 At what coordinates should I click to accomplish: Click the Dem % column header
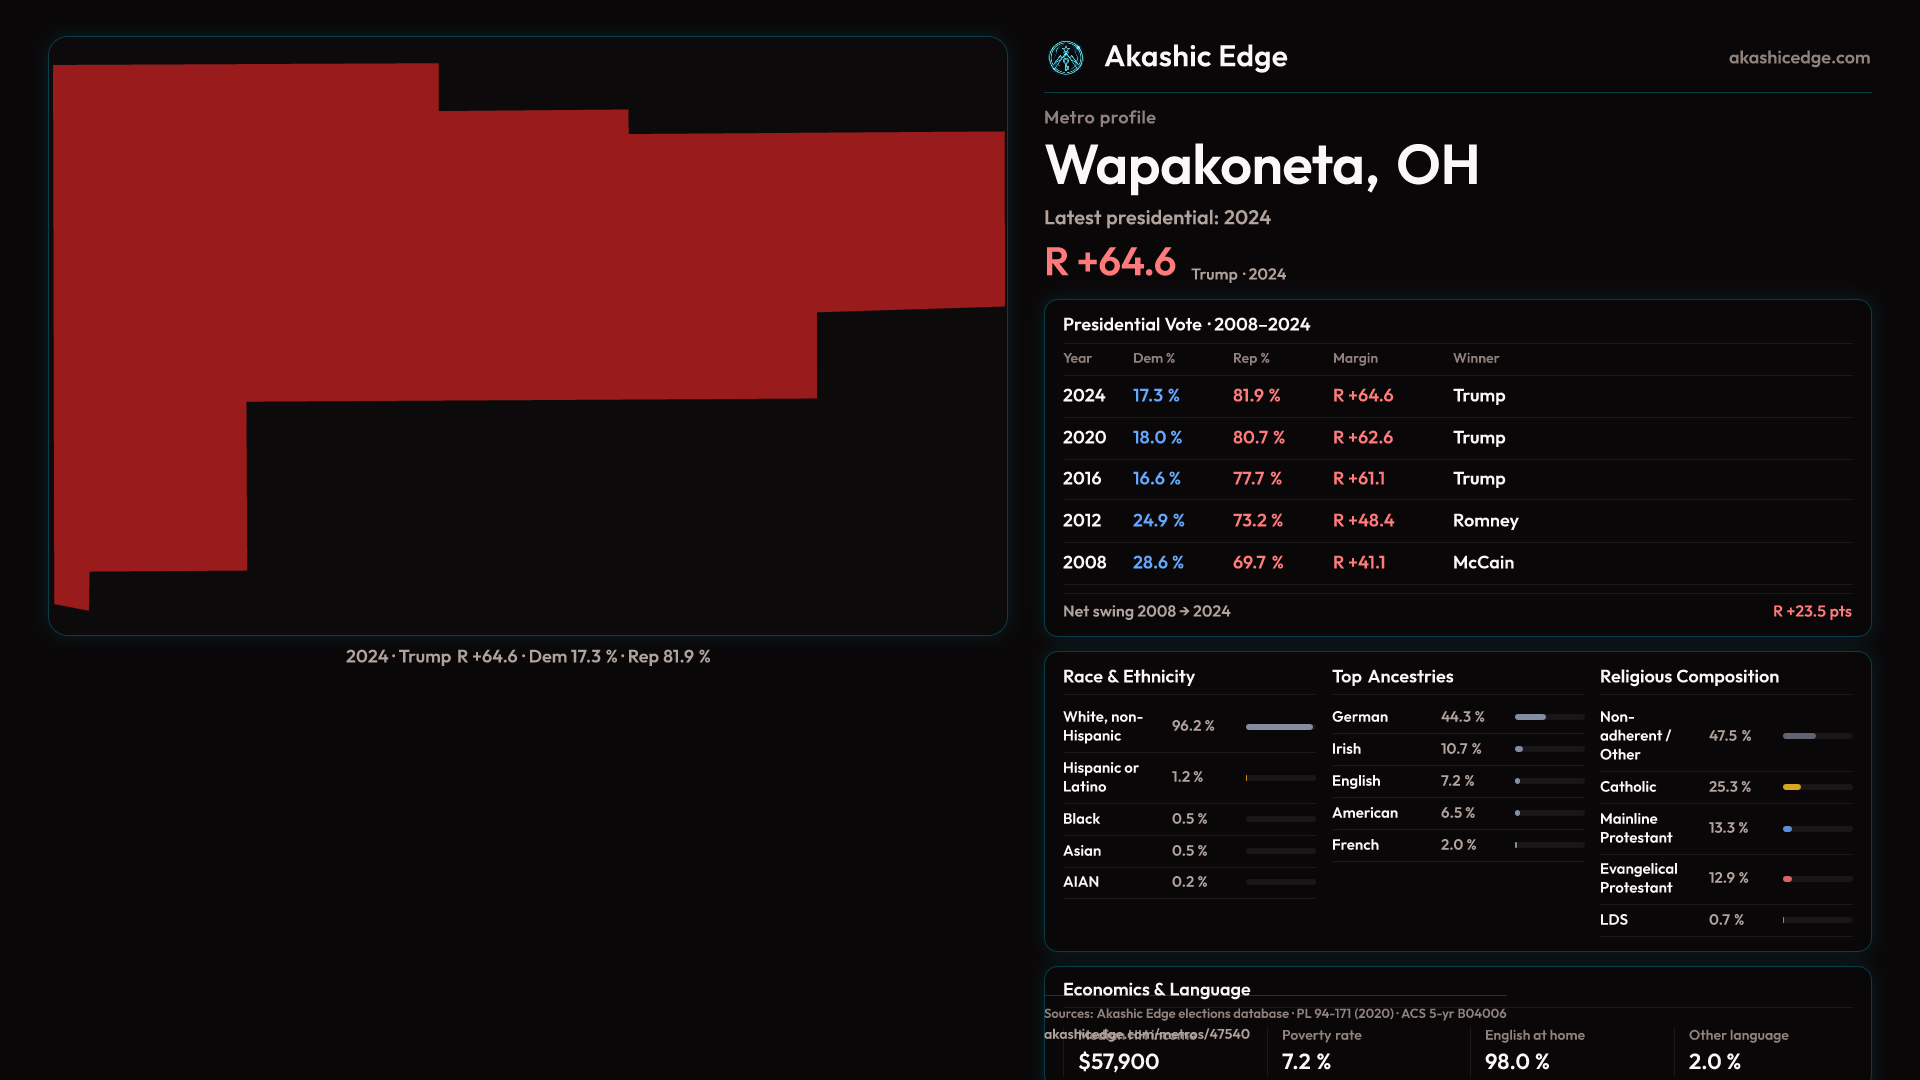tap(1153, 358)
